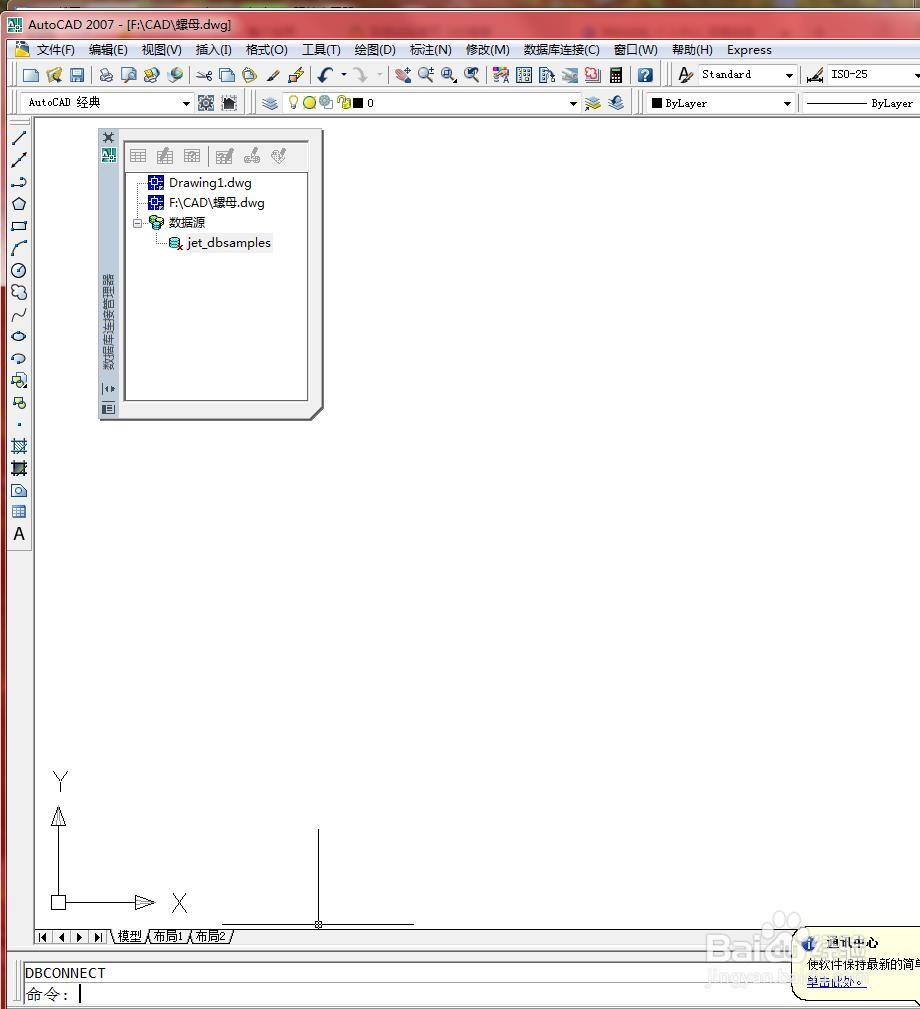Image resolution: width=920 pixels, height=1009 pixels.
Task: Select the Ellipse tool
Action: click(x=19, y=337)
